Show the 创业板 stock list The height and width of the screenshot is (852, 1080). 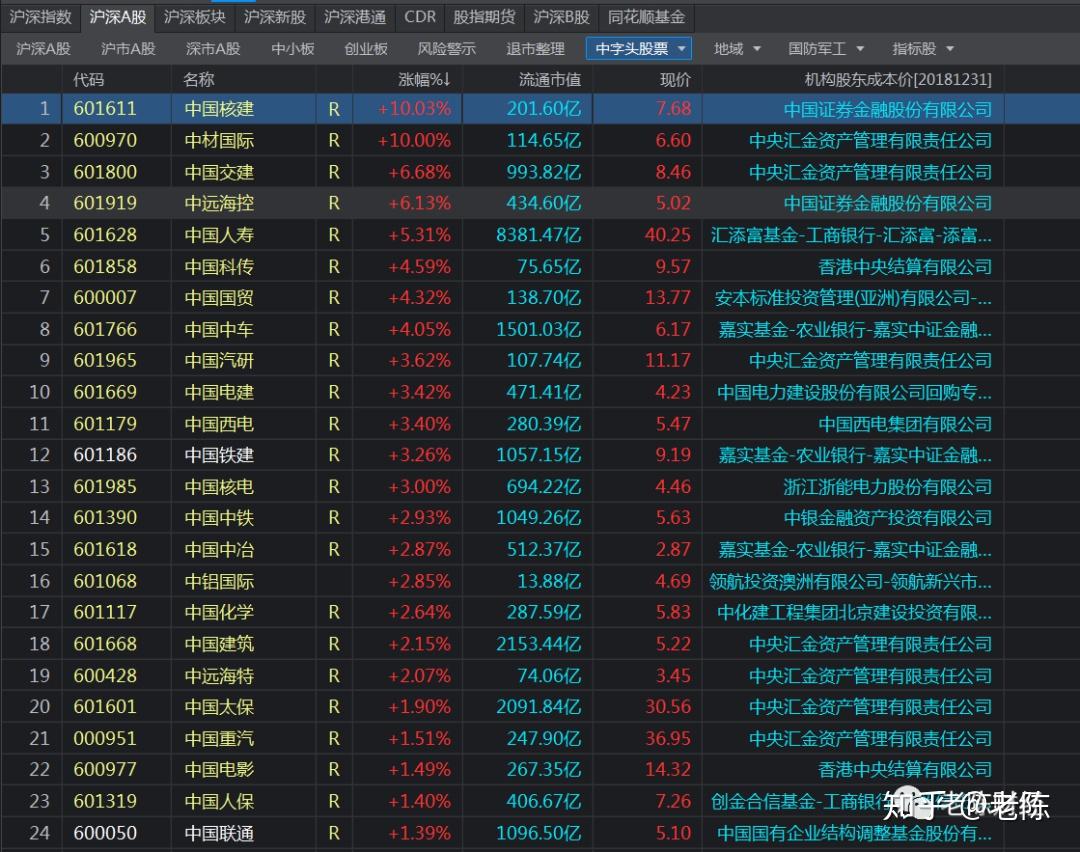pos(366,49)
